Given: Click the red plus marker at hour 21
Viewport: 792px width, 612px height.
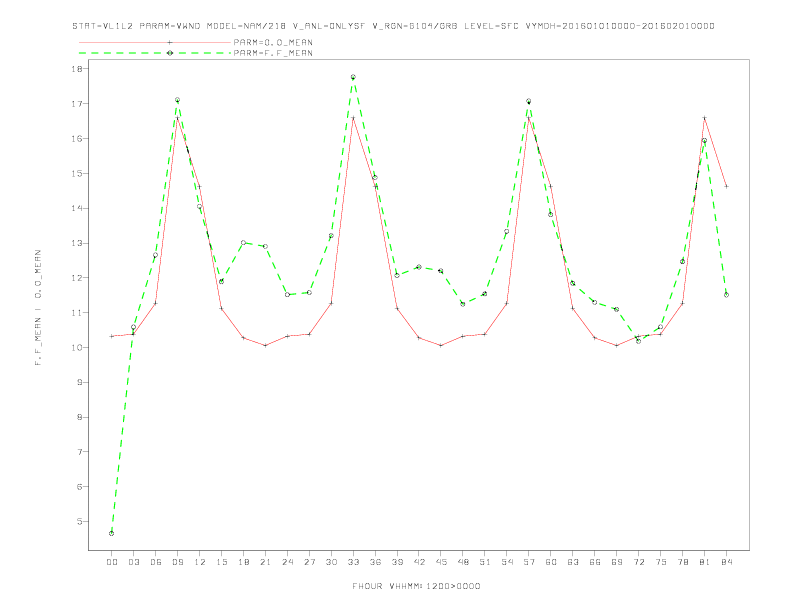Looking at the screenshot, I should 265,345.
